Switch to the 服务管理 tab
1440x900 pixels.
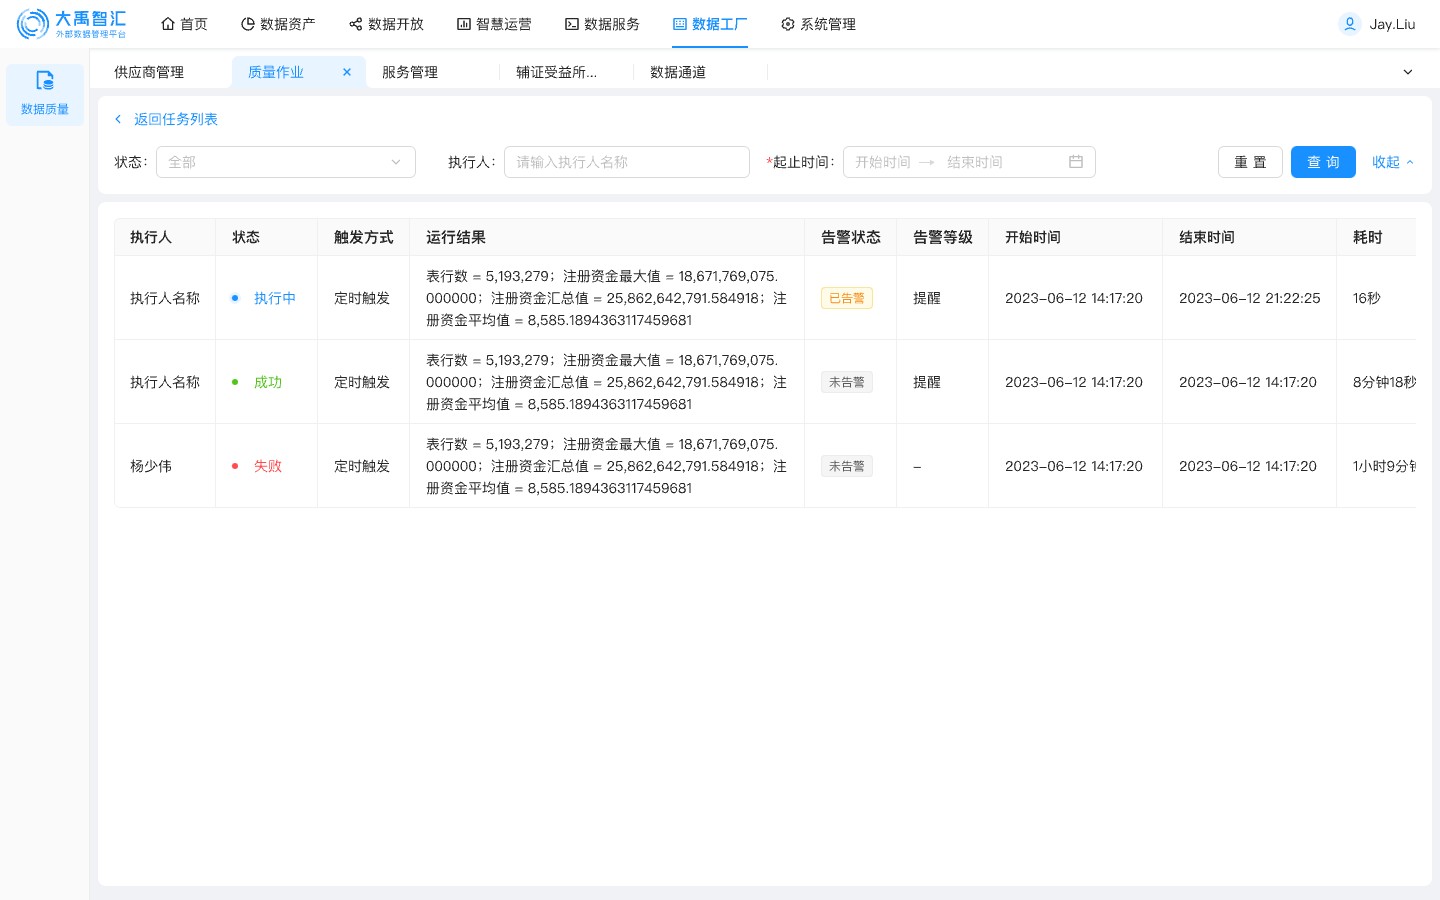point(410,72)
